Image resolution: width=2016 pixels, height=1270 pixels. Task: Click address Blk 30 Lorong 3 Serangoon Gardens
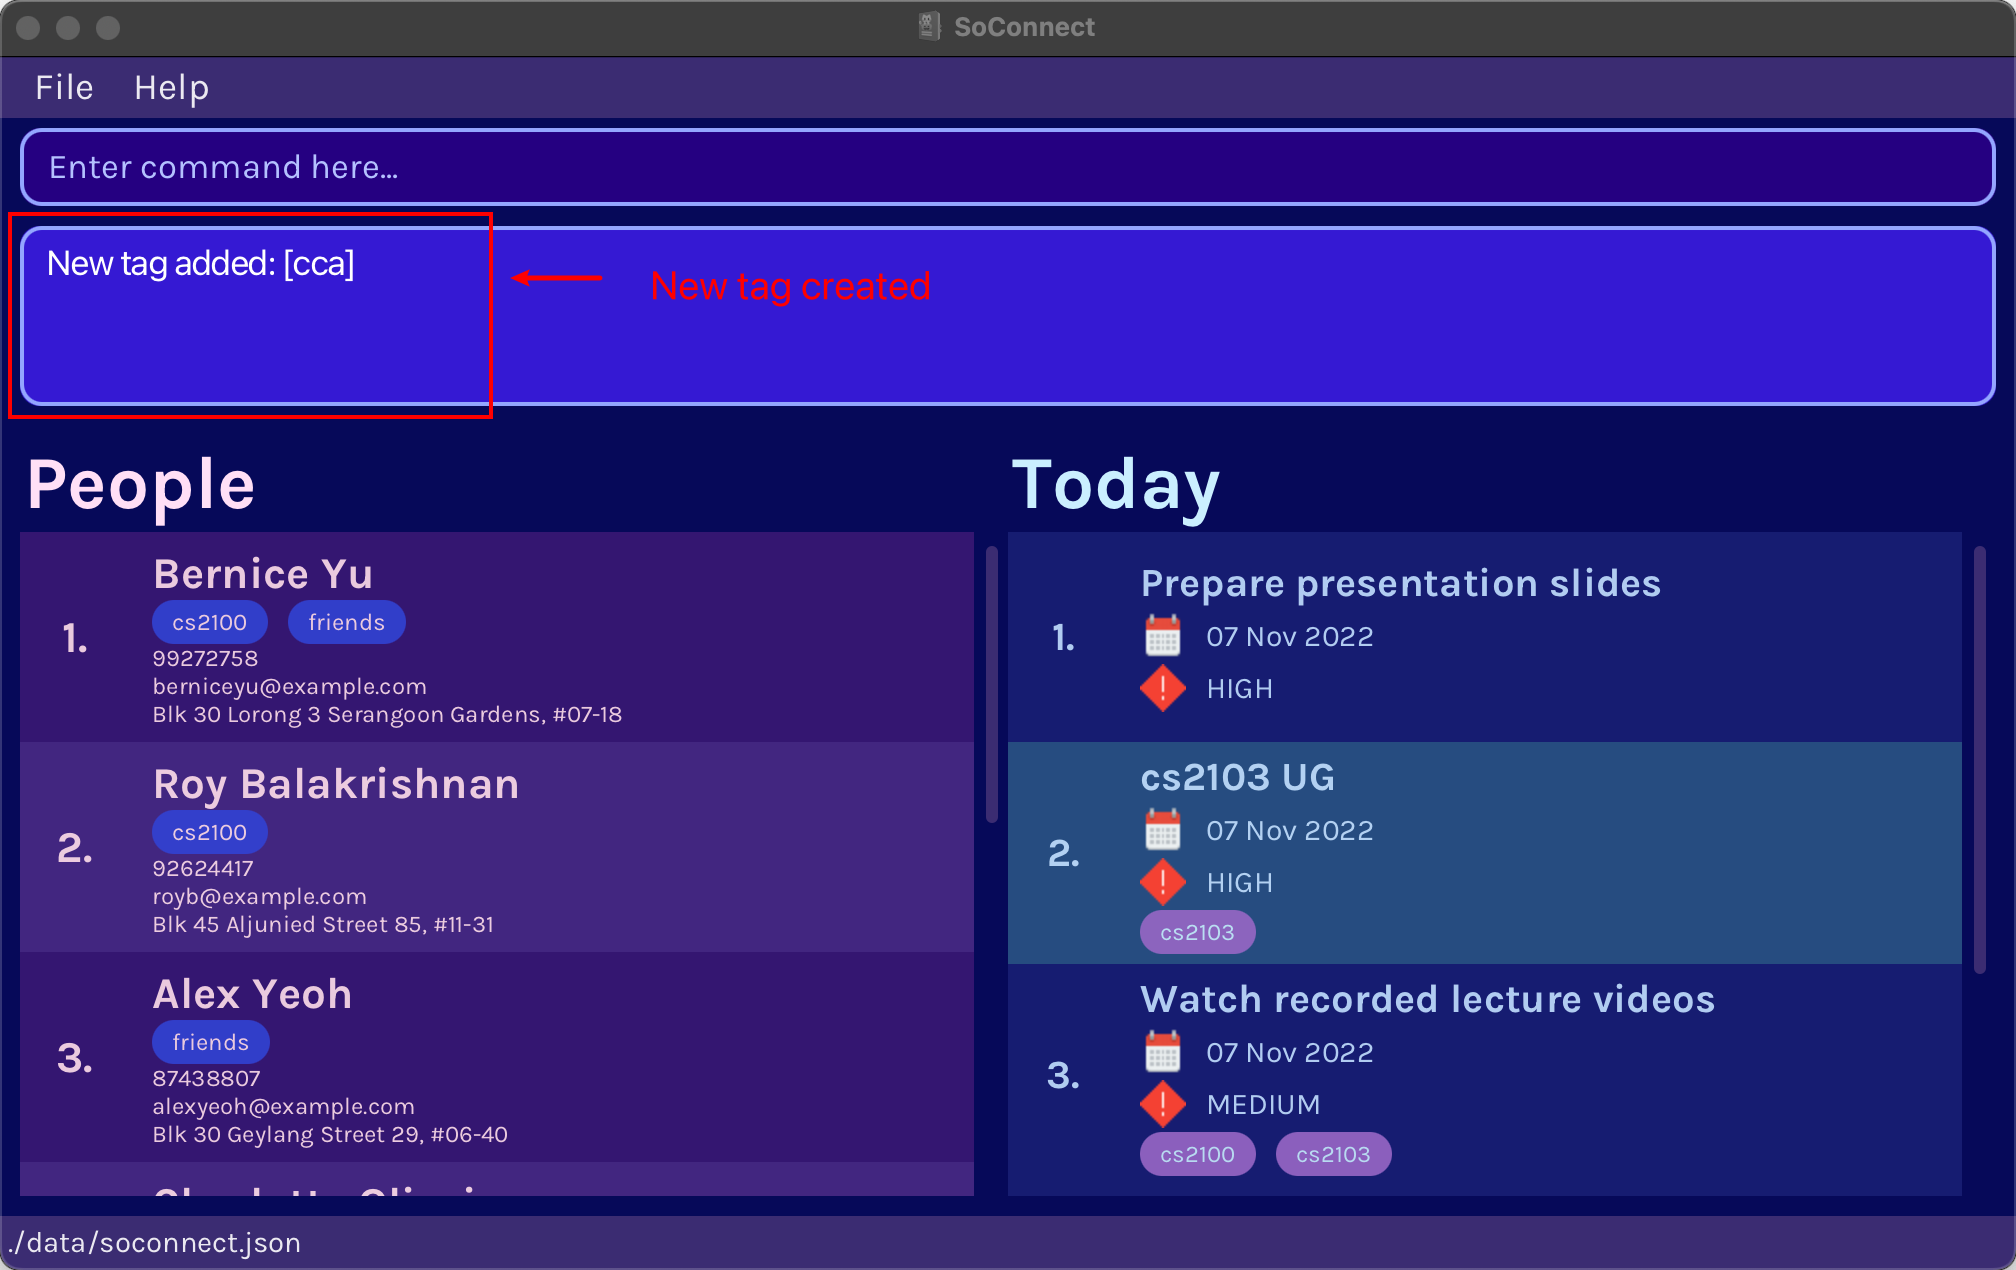click(x=387, y=714)
